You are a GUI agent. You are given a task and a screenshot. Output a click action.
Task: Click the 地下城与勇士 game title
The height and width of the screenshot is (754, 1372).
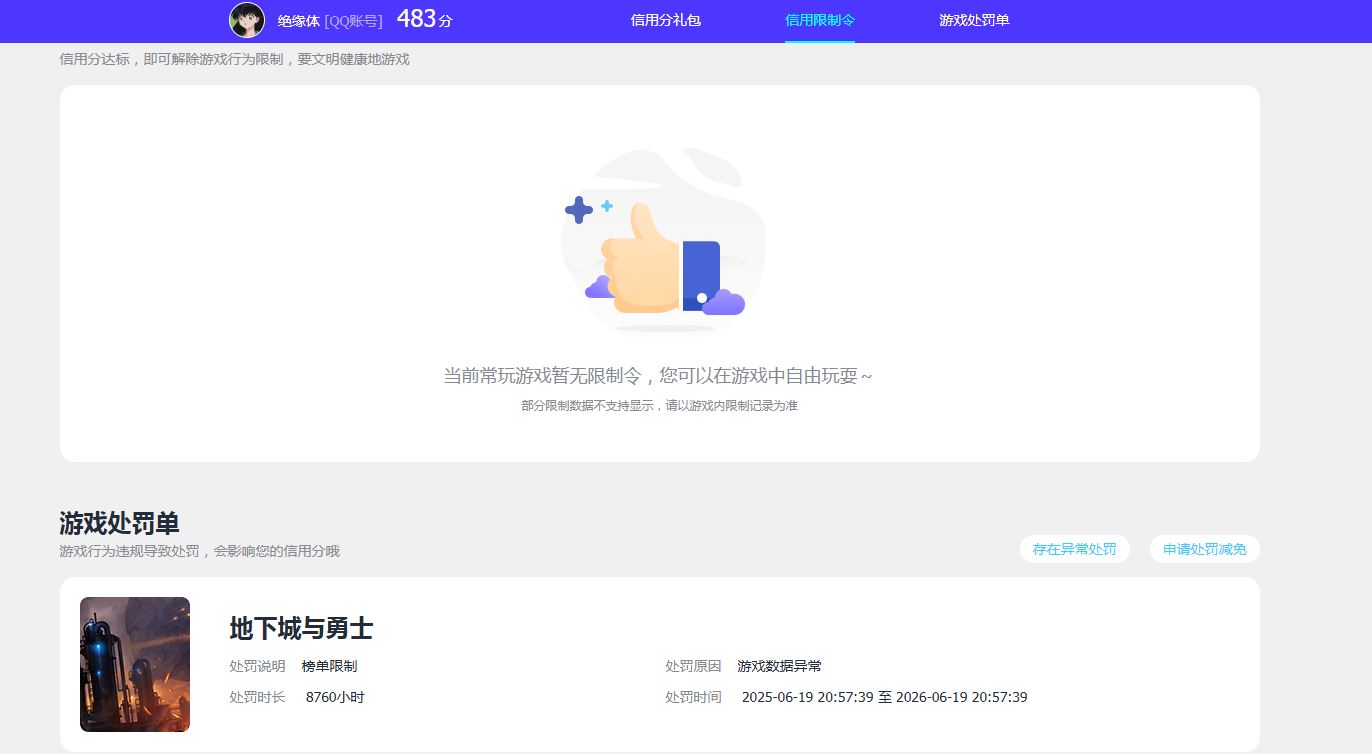click(301, 628)
